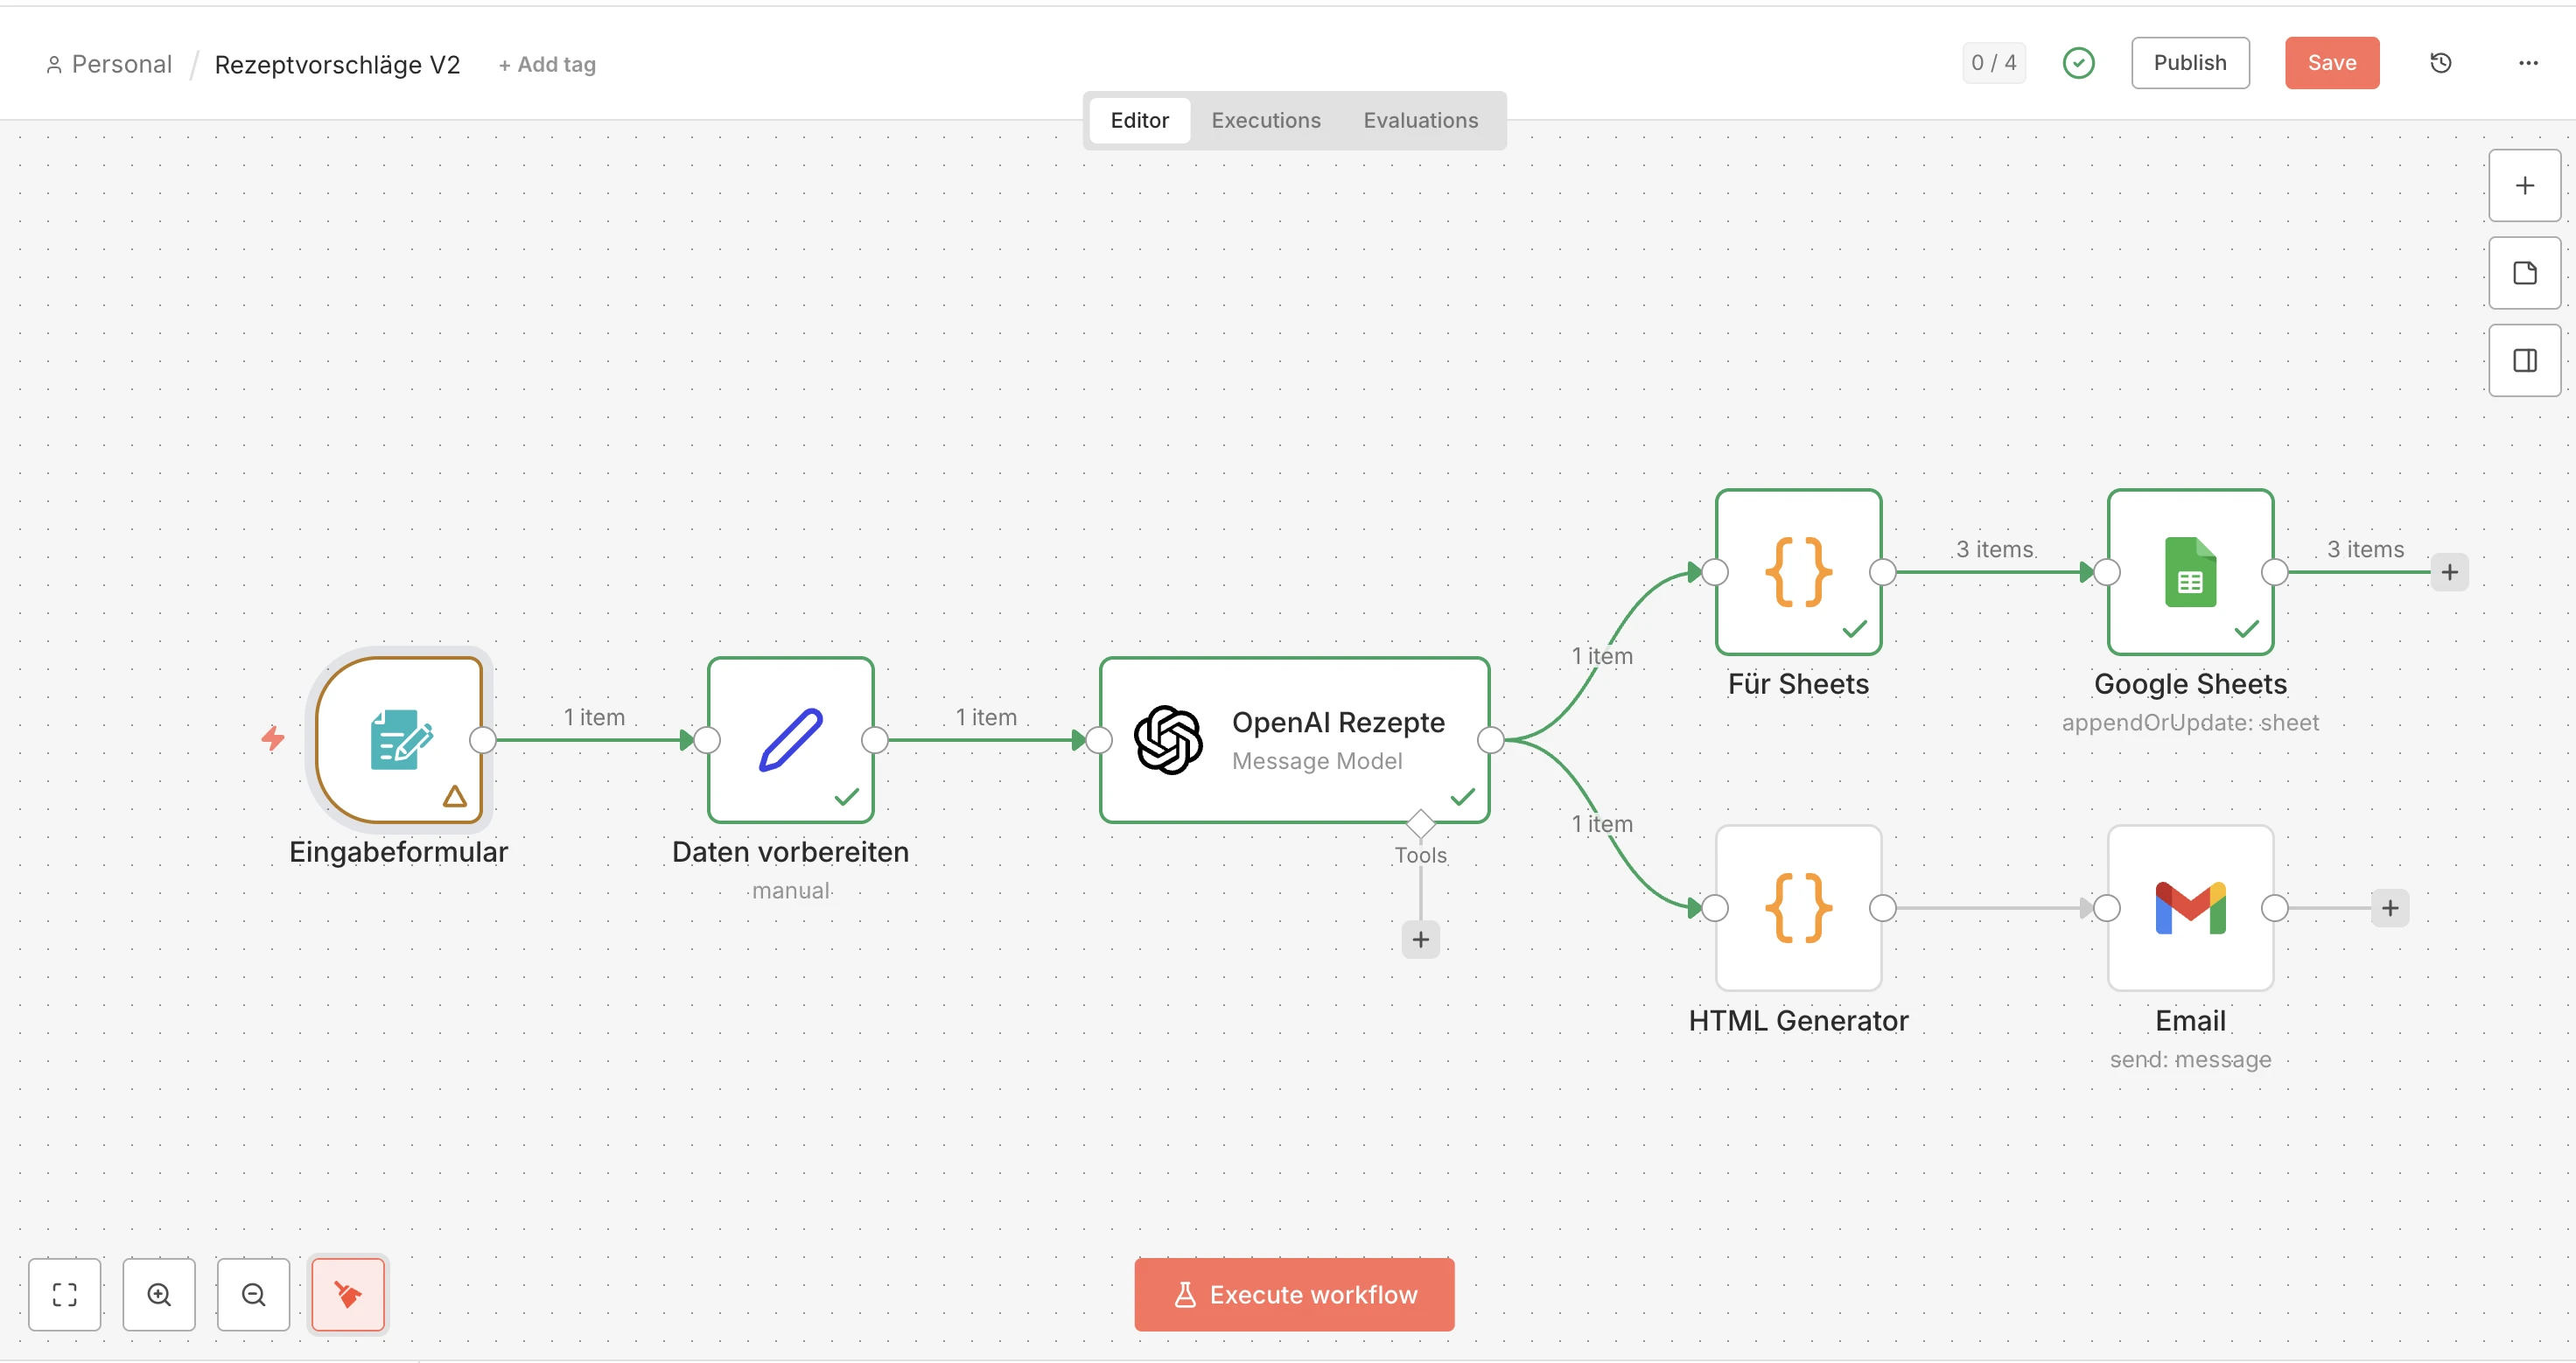Rename the workflow Rezeptvorschläge V2

tap(338, 64)
